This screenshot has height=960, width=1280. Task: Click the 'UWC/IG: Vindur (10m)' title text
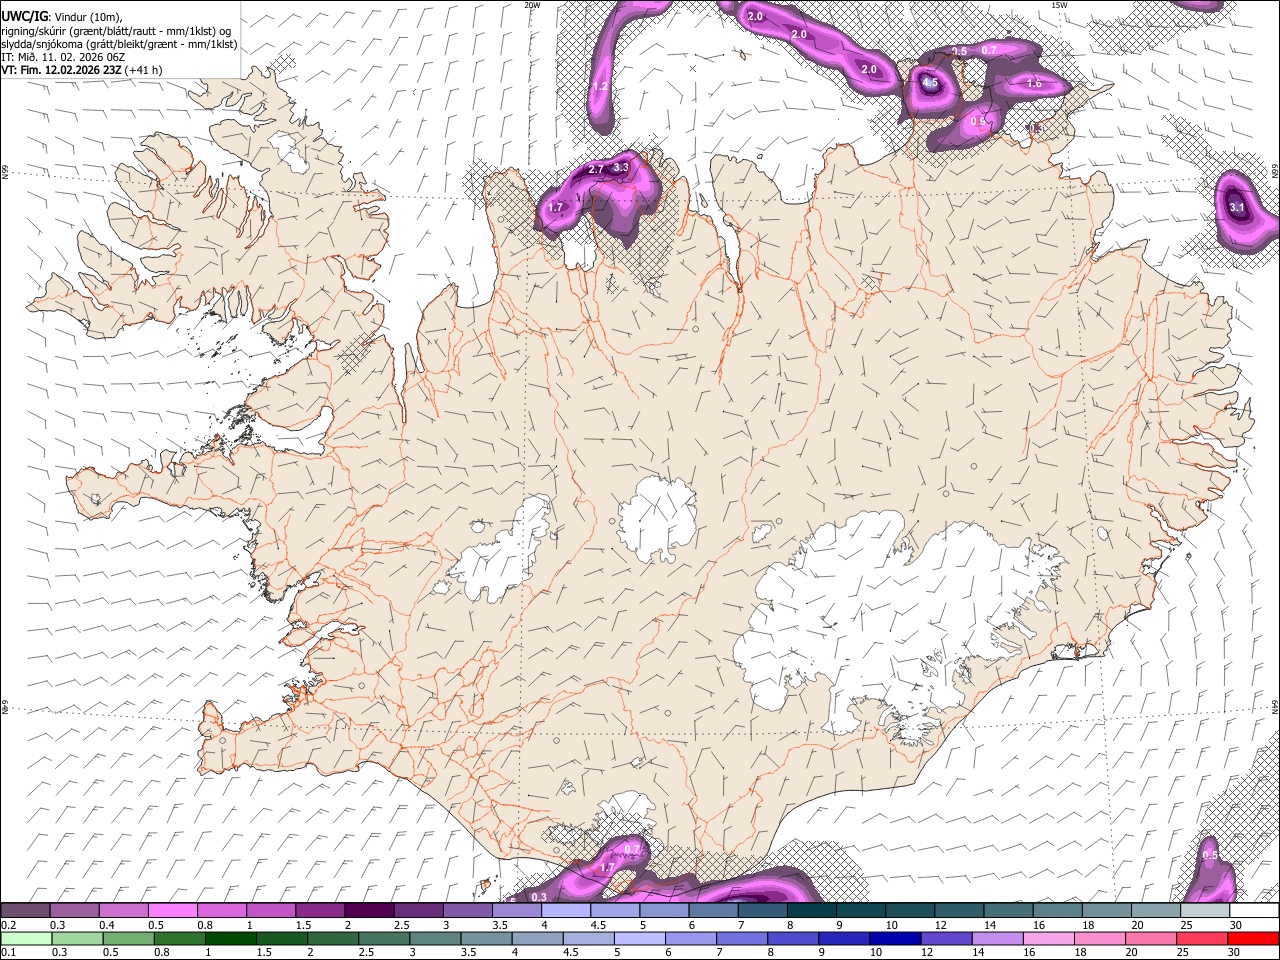pos(62,17)
